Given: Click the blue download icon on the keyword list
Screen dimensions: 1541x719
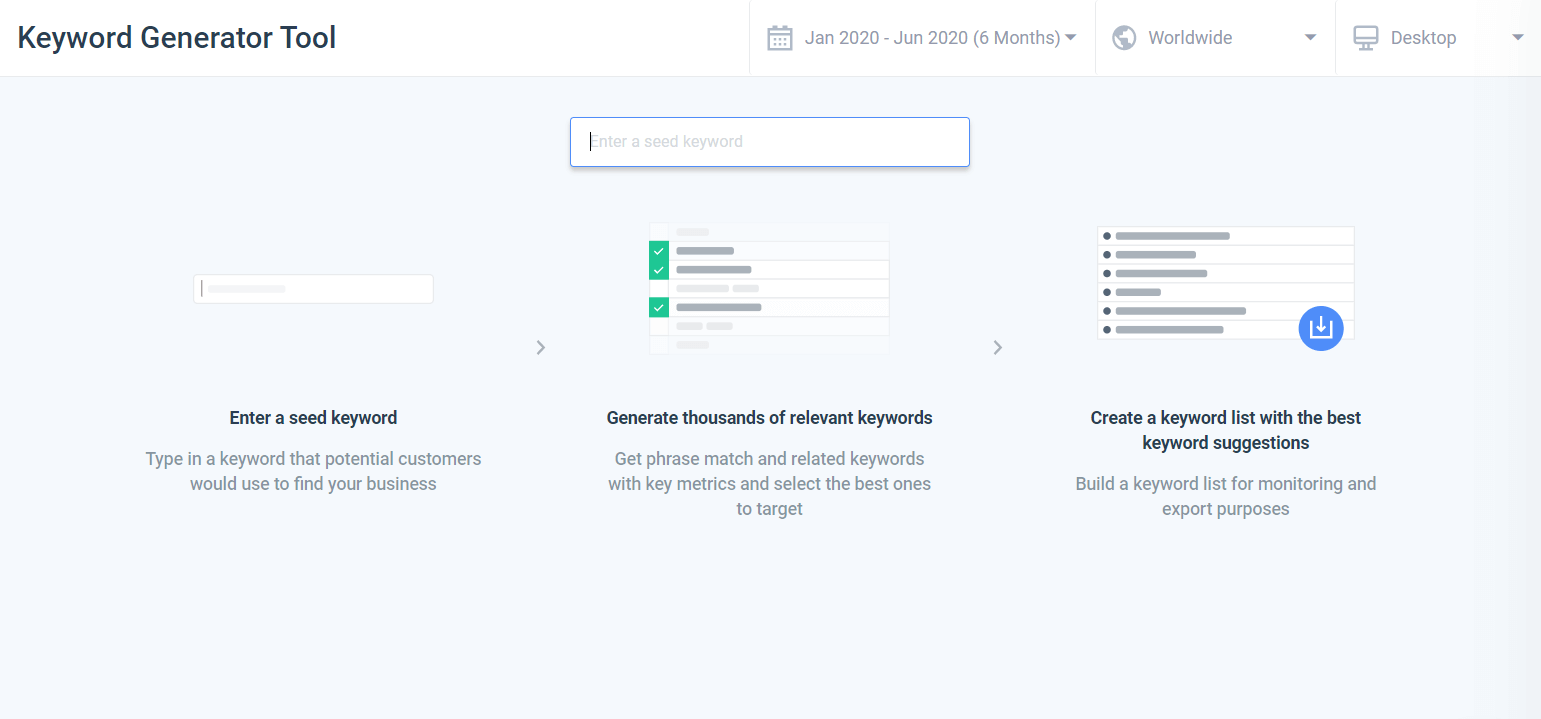Looking at the screenshot, I should click(1320, 328).
